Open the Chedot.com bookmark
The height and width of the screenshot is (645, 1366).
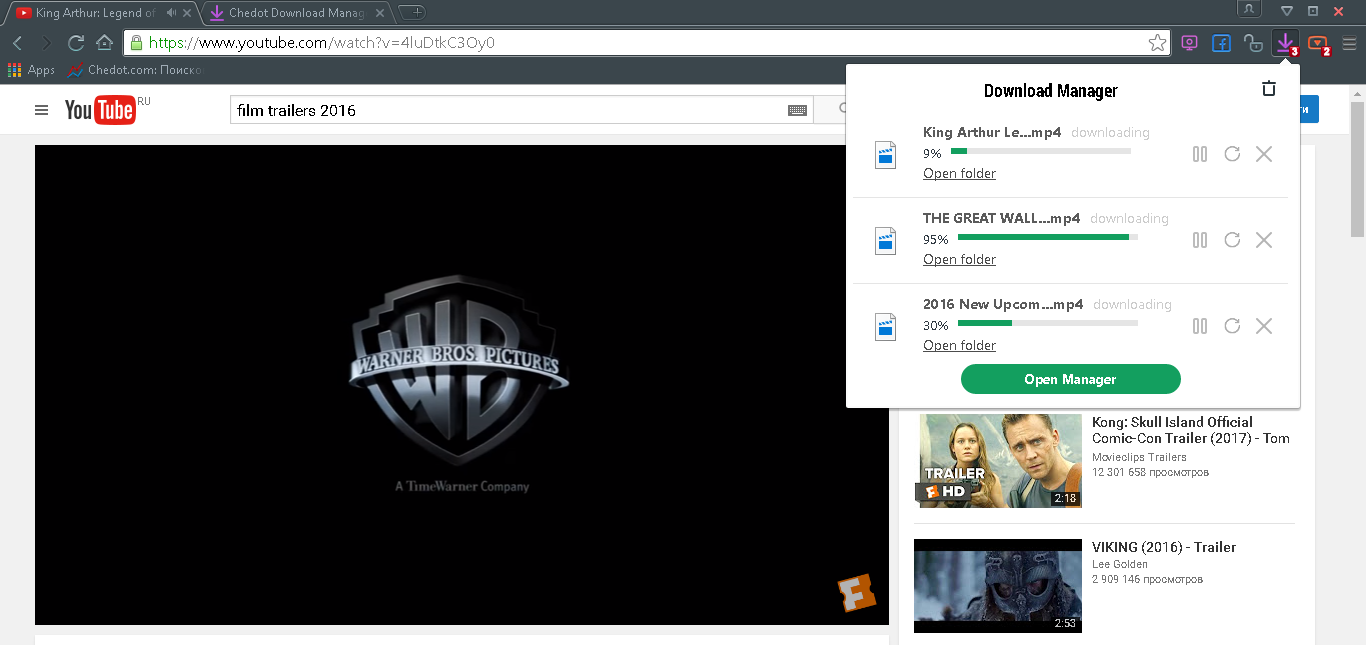135,70
